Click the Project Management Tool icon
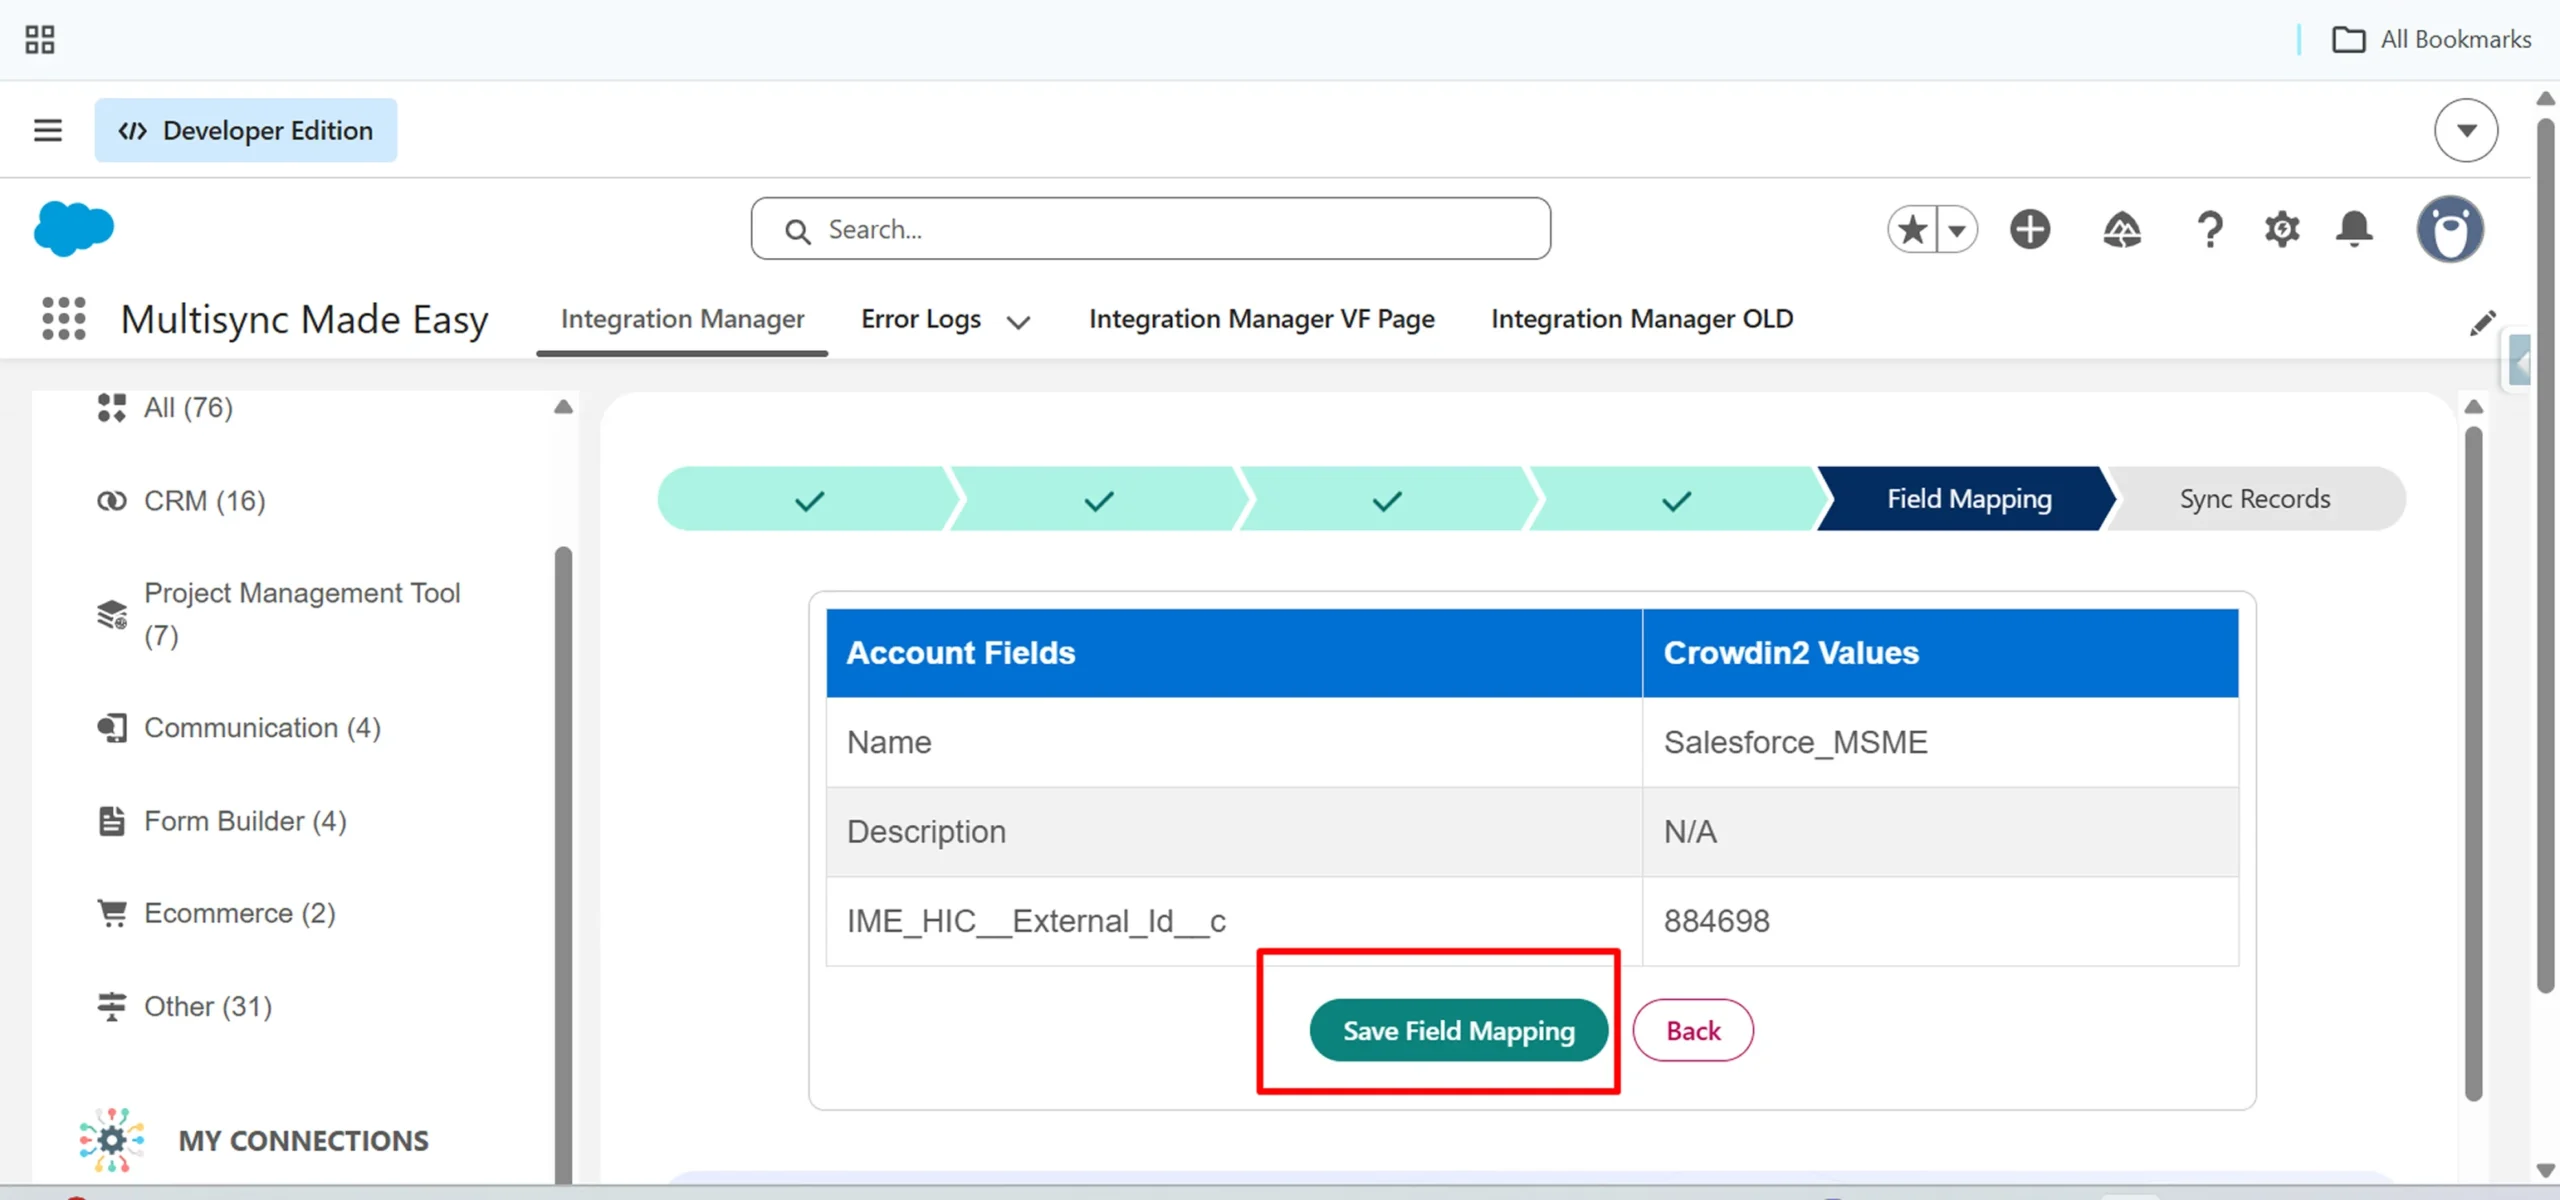 (112, 614)
